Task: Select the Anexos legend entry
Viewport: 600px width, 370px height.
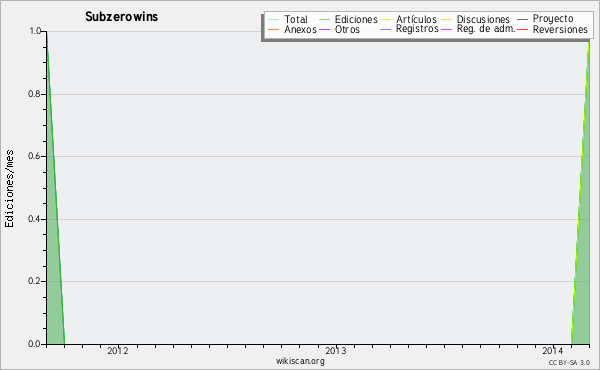Action: click(292, 29)
